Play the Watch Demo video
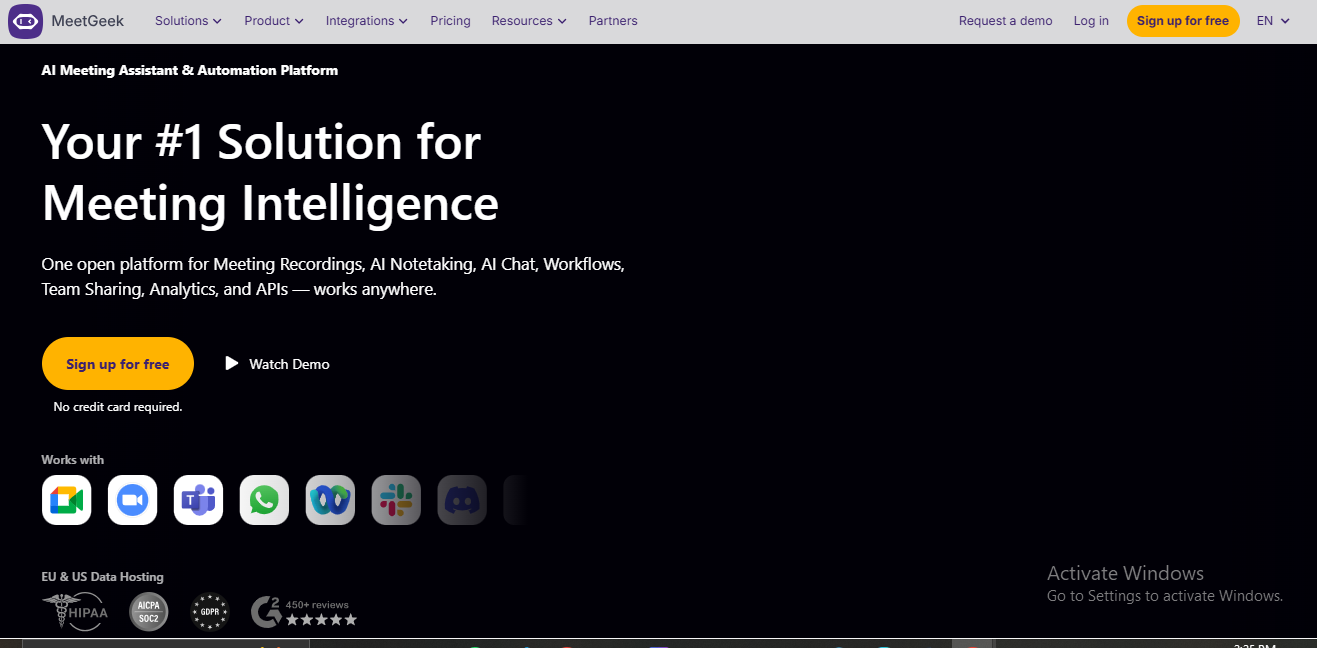Image resolution: width=1317 pixels, height=648 pixels. (x=277, y=364)
